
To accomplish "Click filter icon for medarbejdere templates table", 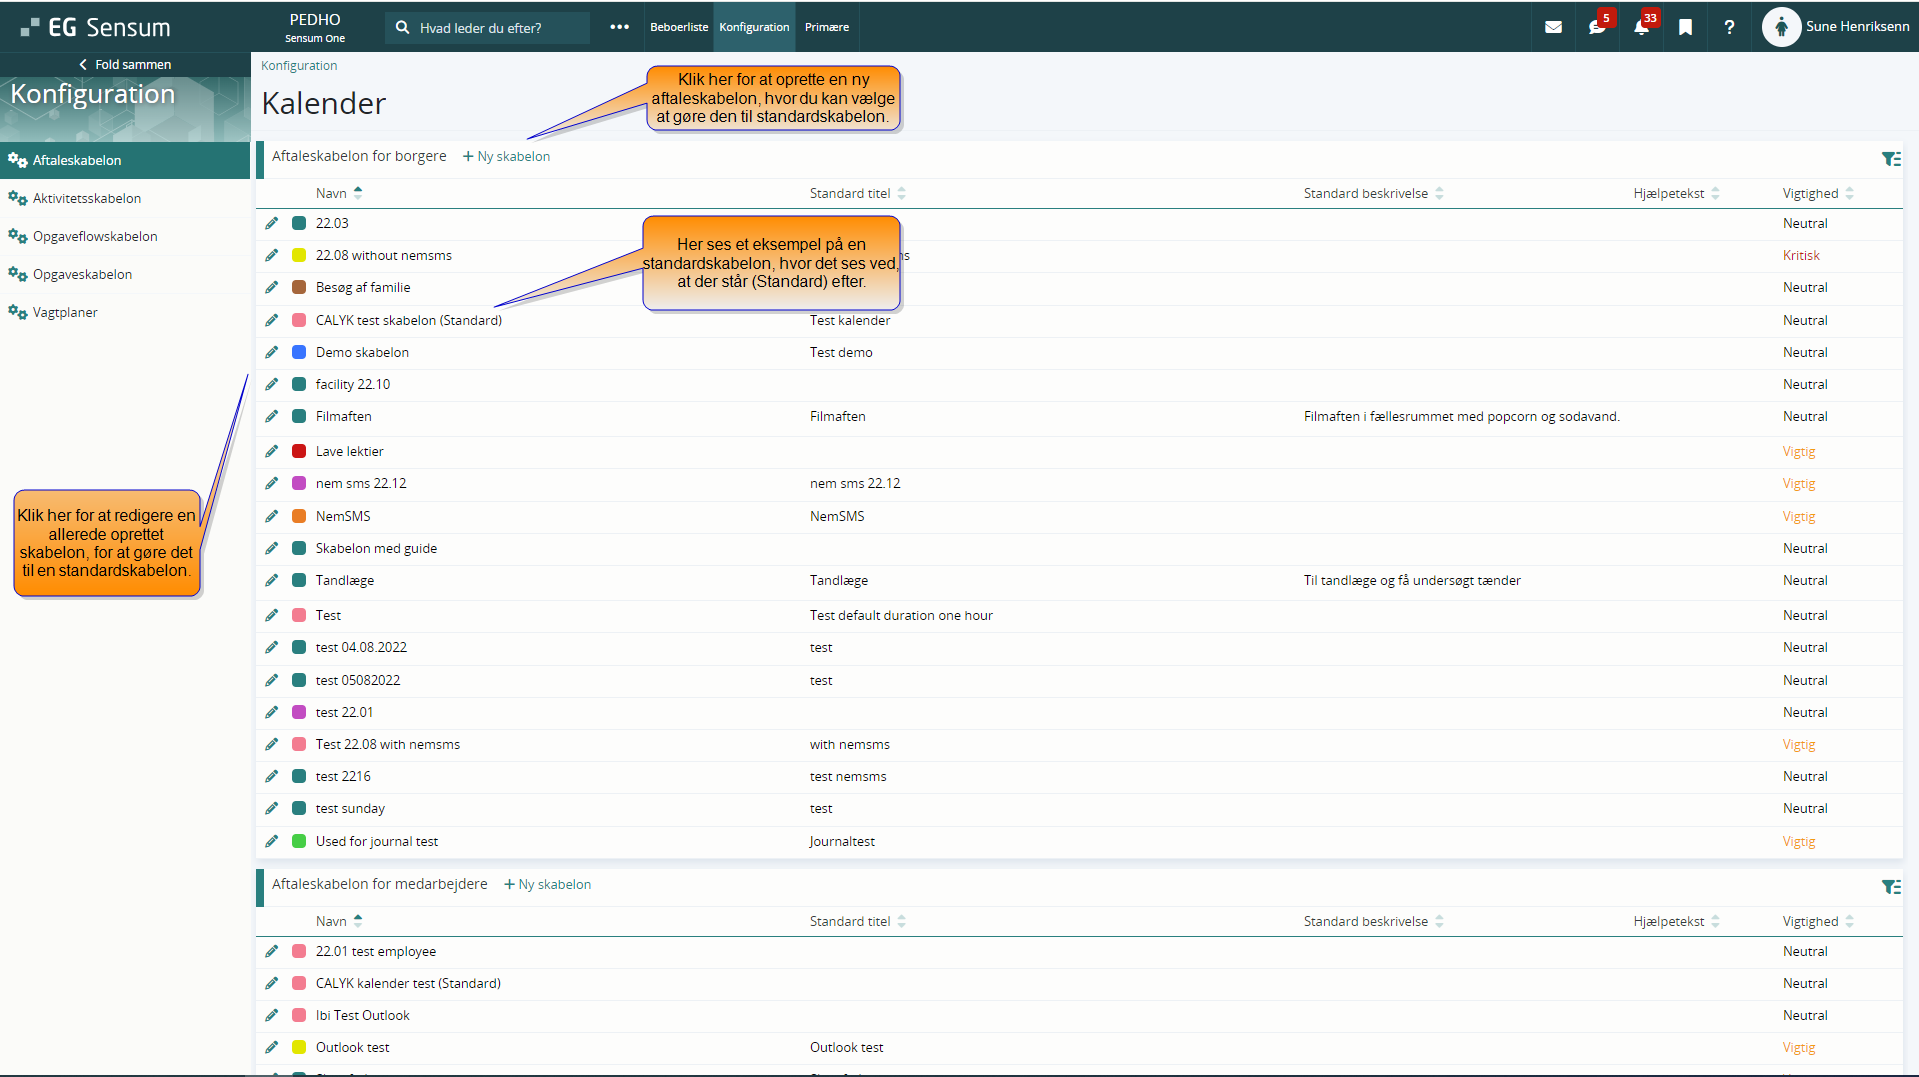I will click(x=1890, y=887).
